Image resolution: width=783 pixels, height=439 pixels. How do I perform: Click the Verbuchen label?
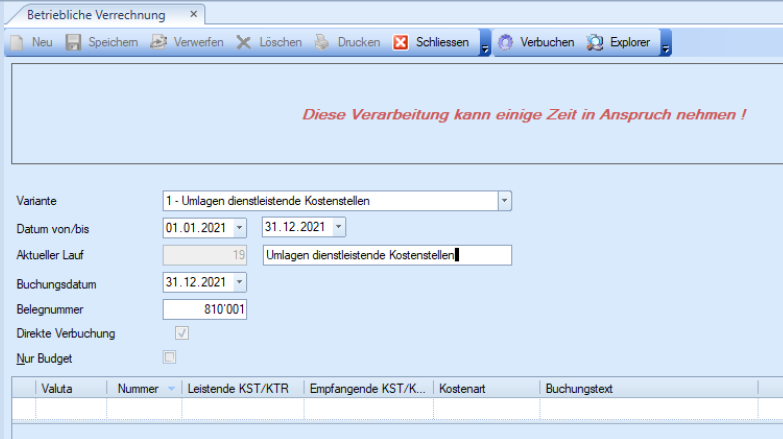547,42
